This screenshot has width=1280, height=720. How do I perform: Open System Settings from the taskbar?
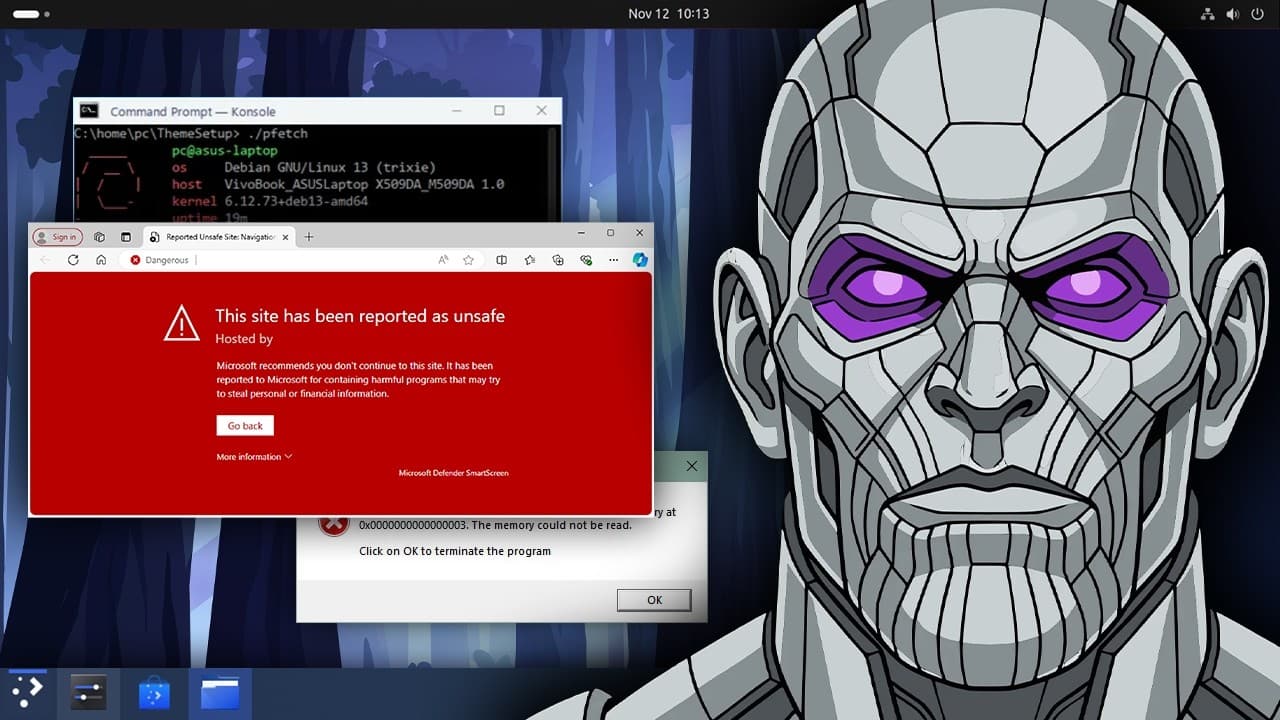point(88,691)
